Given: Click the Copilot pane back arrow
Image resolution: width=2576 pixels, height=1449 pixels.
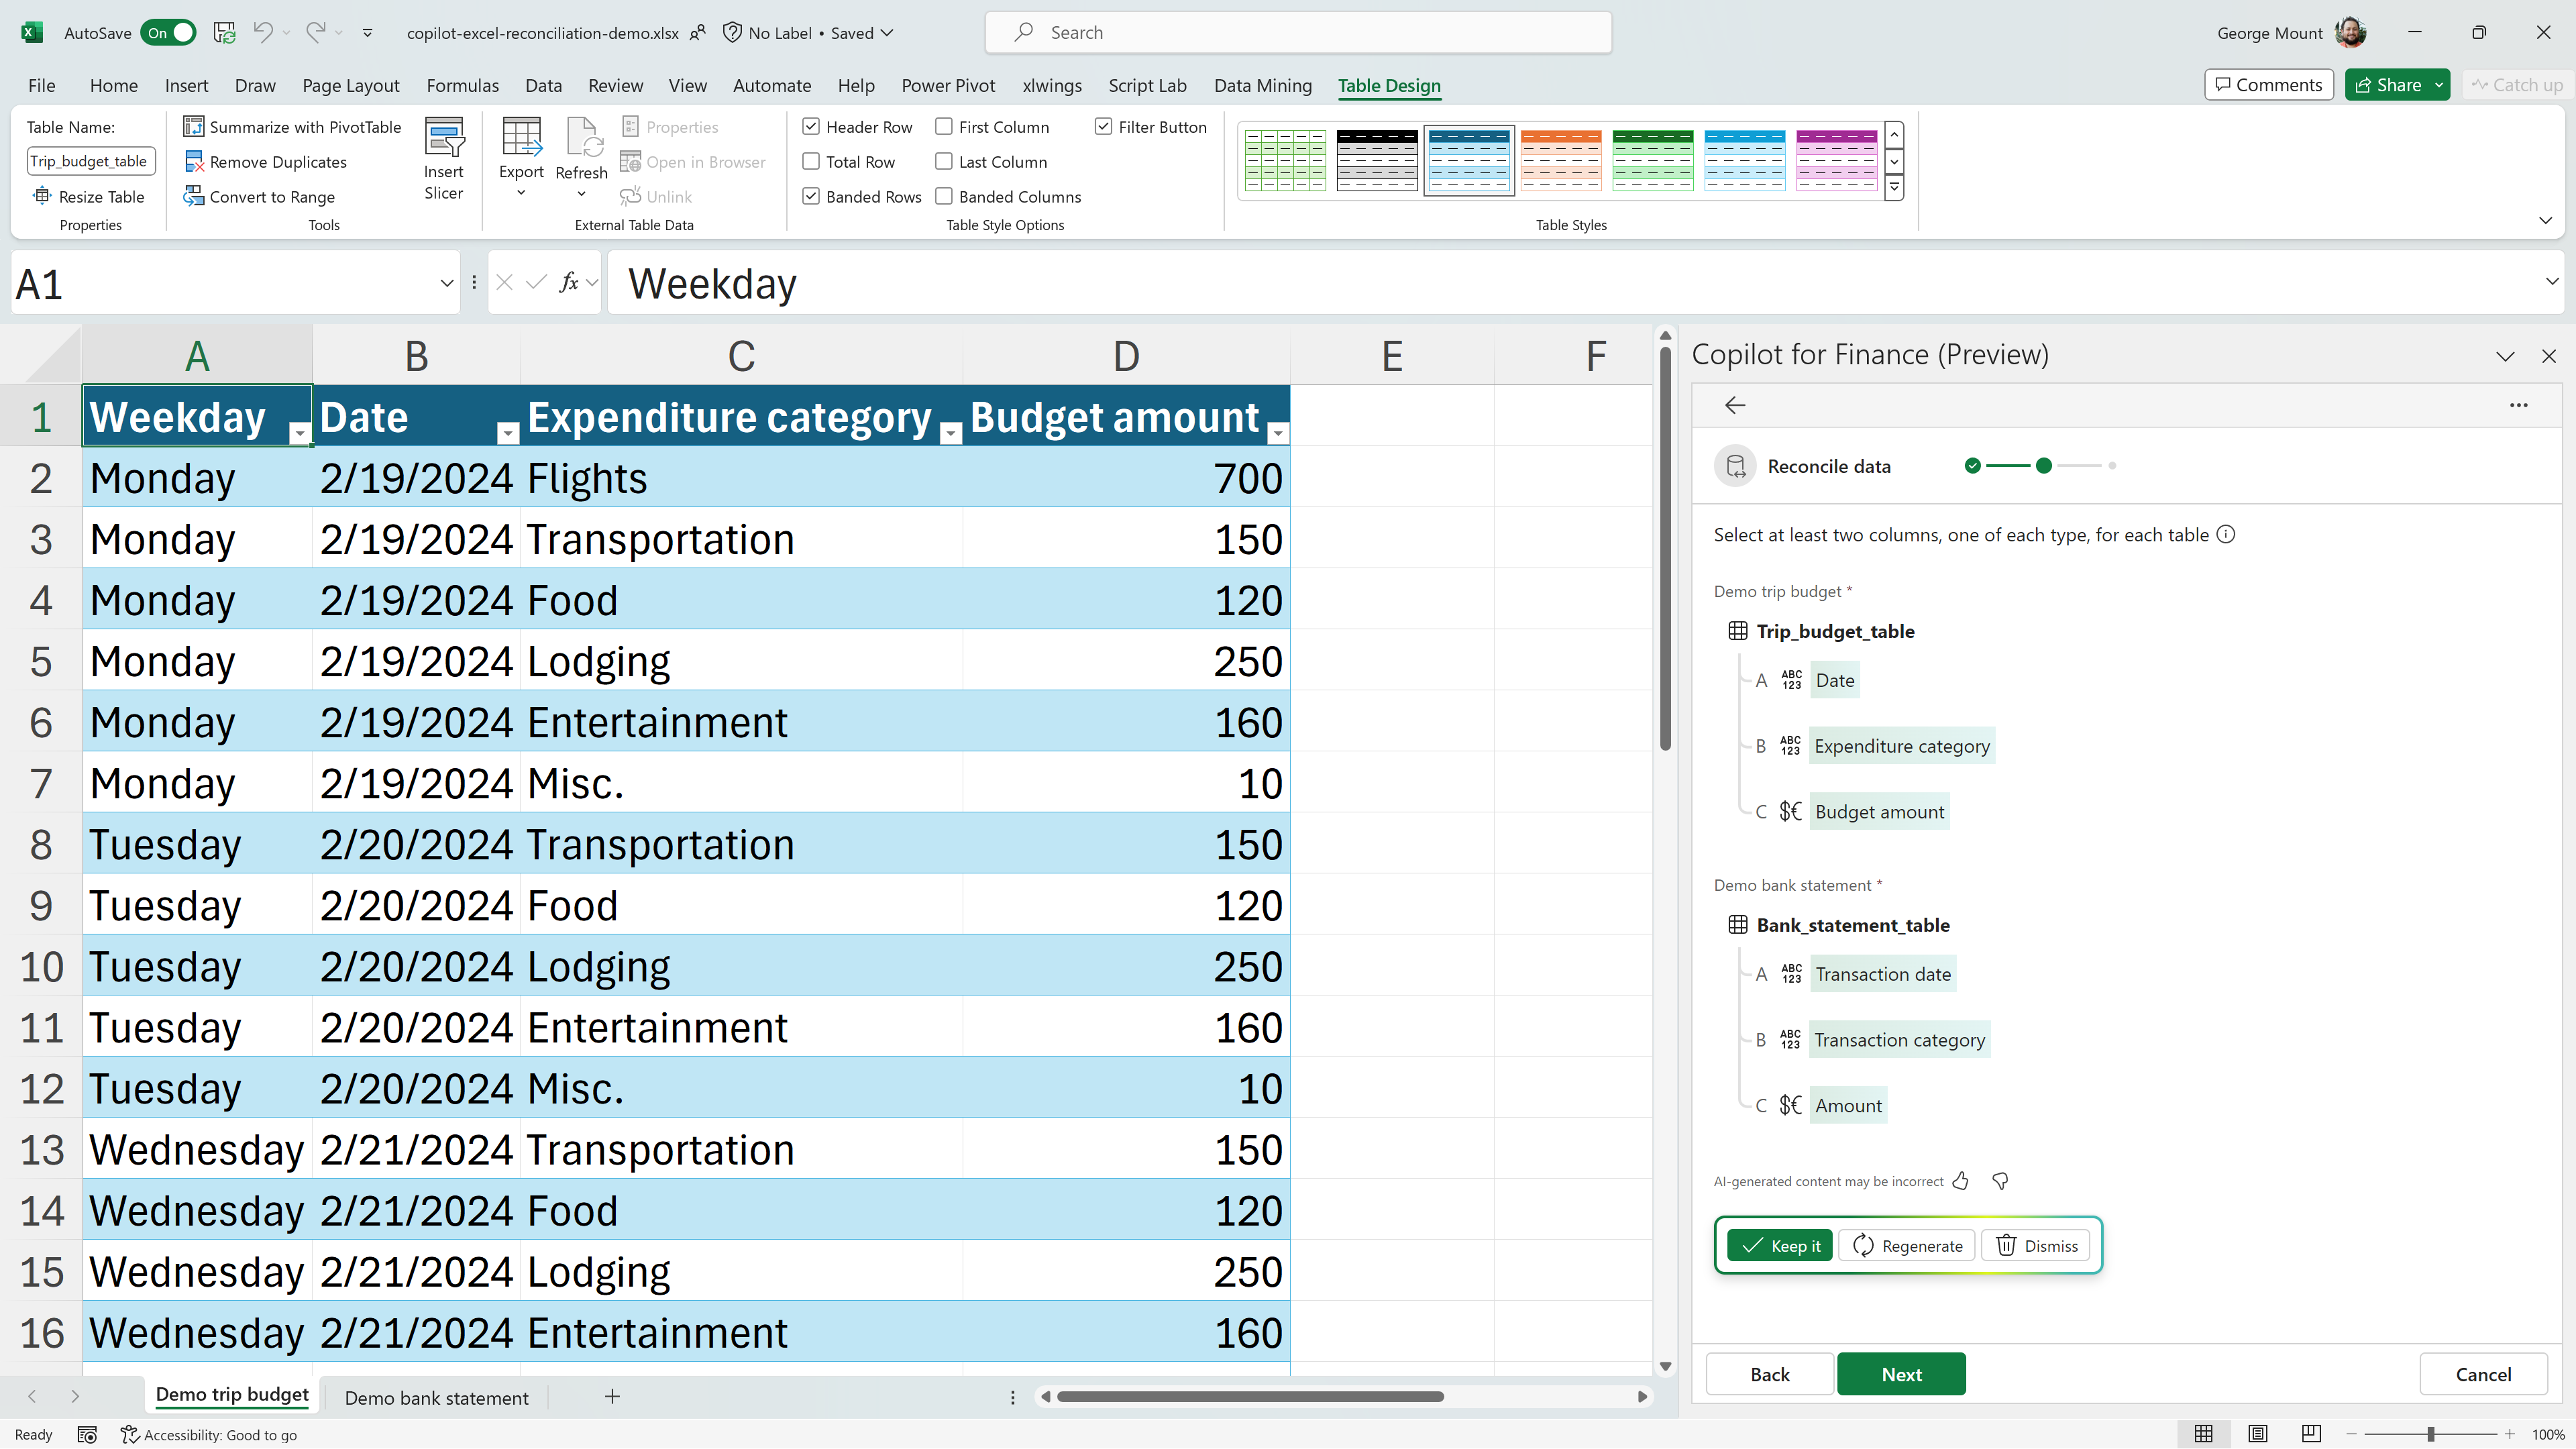Looking at the screenshot, I should 1735,405.
